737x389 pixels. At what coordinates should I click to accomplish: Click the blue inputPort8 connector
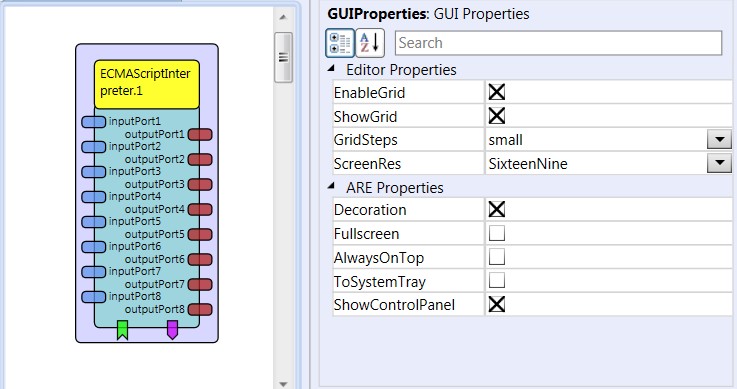[x=94, y=297]
